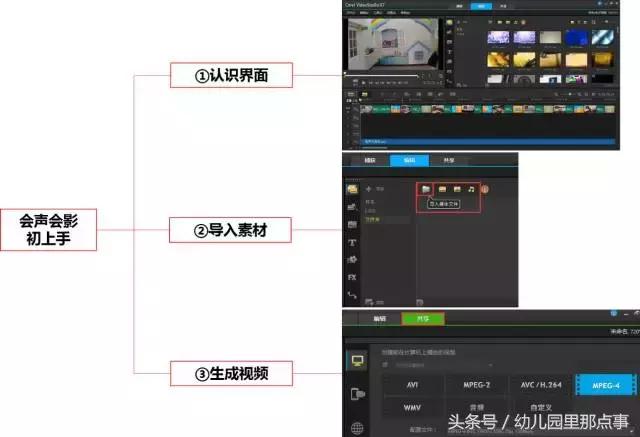This screenshot has width=640, height=437.
Task: Choose the 音频 audio format button
Action: (476, 408)
